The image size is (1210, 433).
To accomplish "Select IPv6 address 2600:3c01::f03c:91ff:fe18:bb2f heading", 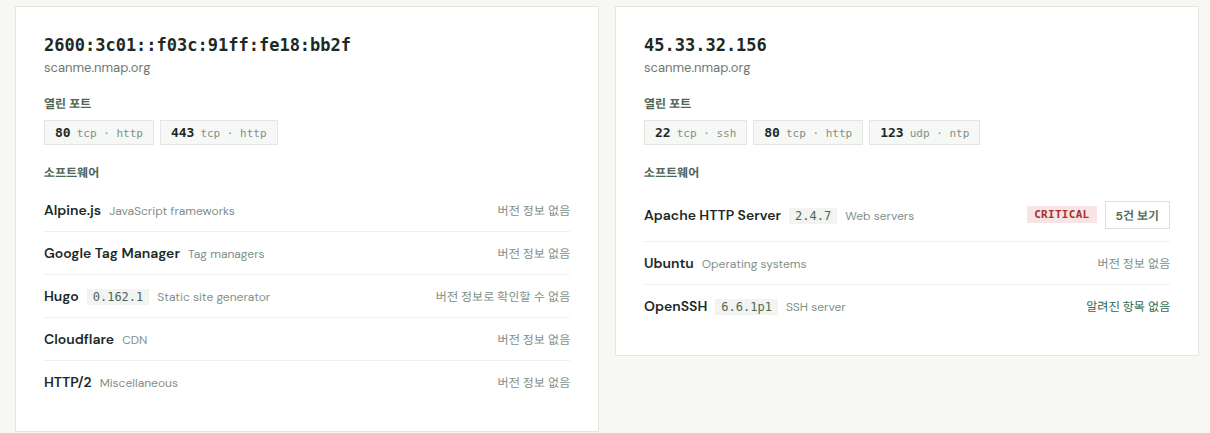I will pyautogui.click(x=197, y=45).
